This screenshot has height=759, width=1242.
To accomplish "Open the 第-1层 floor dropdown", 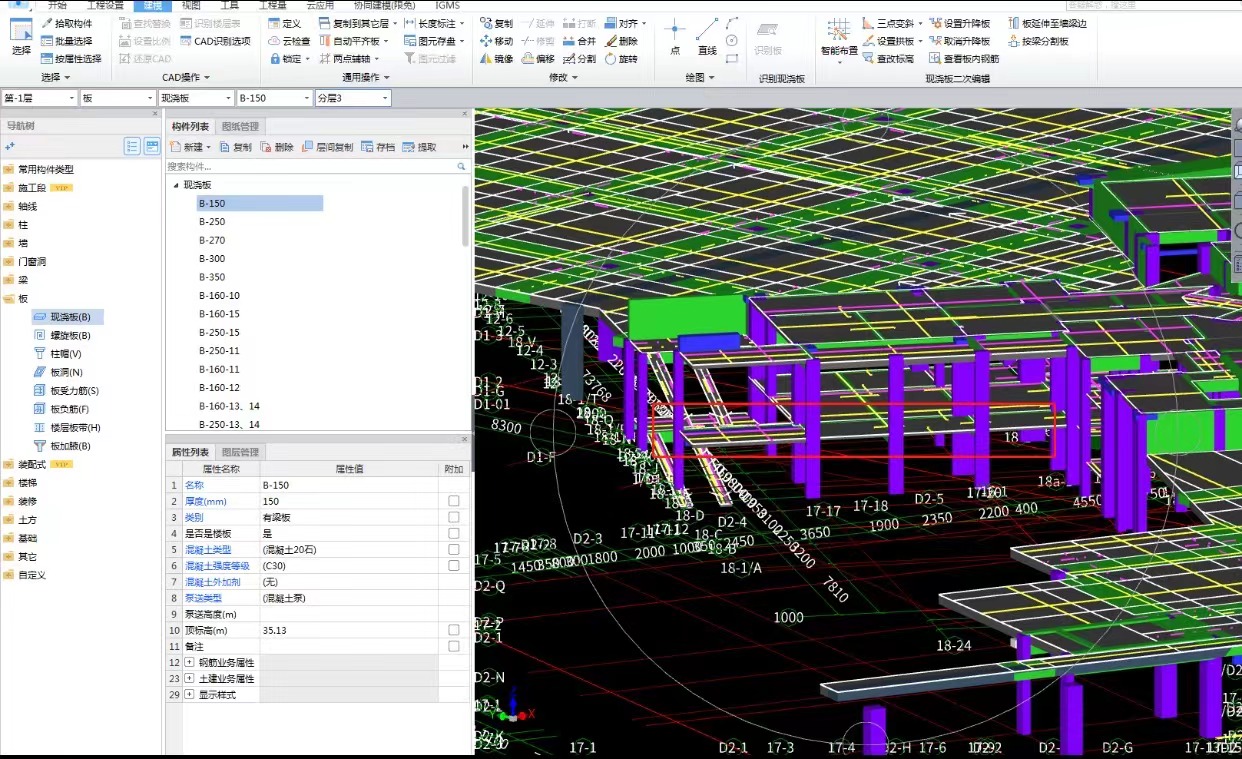I will coord(39,98).
